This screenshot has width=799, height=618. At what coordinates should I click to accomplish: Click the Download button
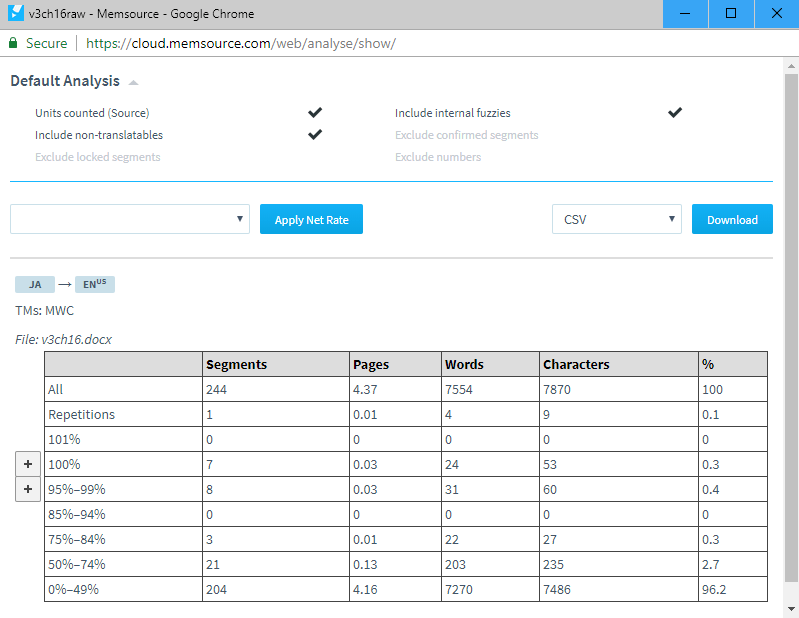point(732,220)
